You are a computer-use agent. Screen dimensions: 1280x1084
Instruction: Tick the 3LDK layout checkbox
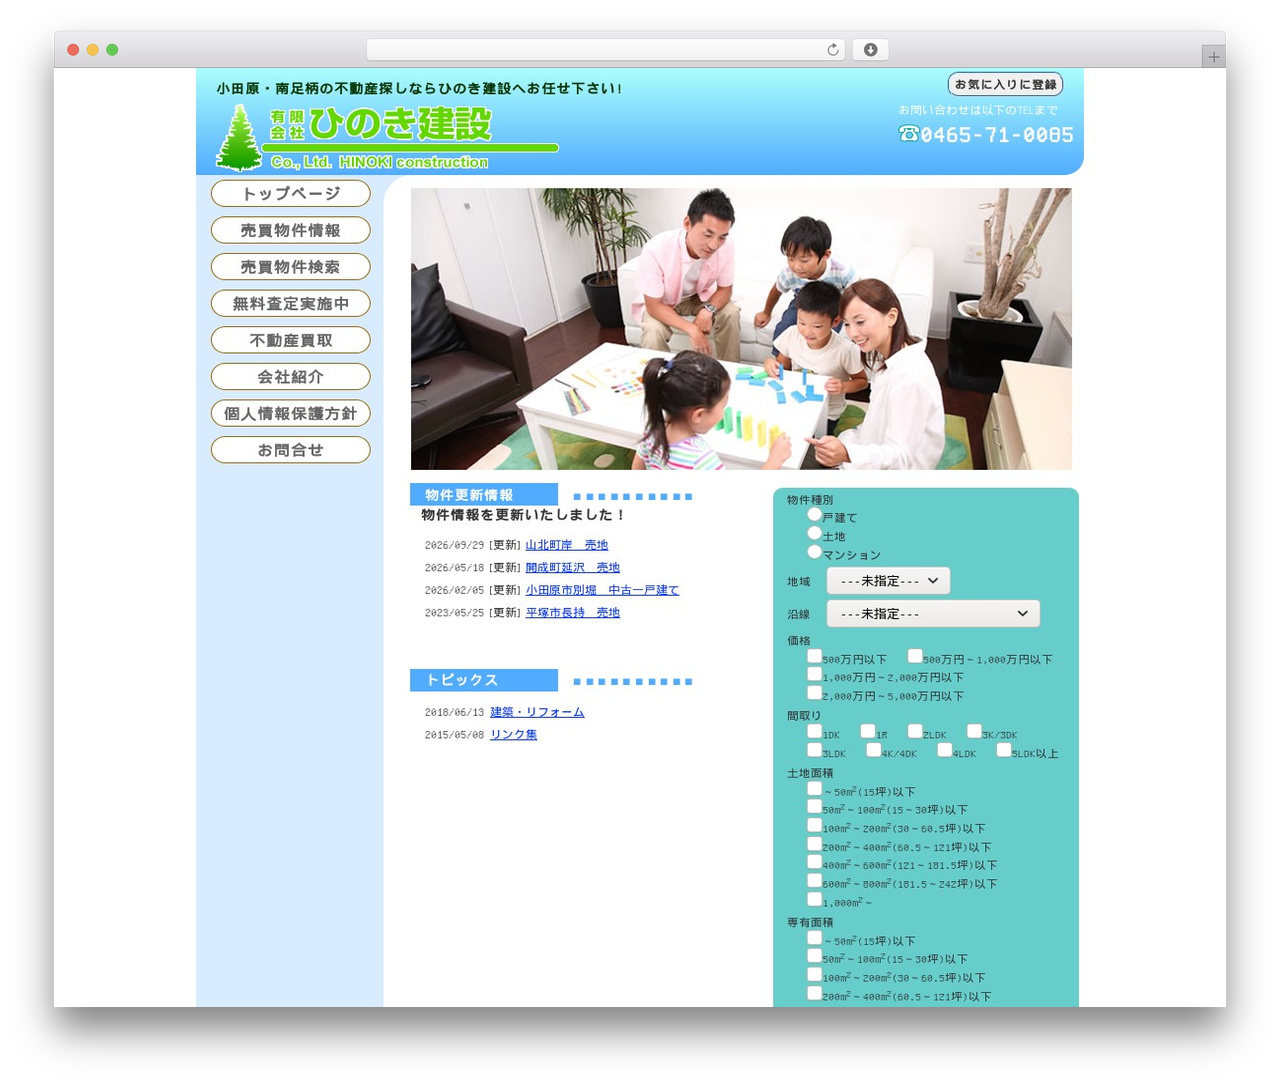coord(815,750)
